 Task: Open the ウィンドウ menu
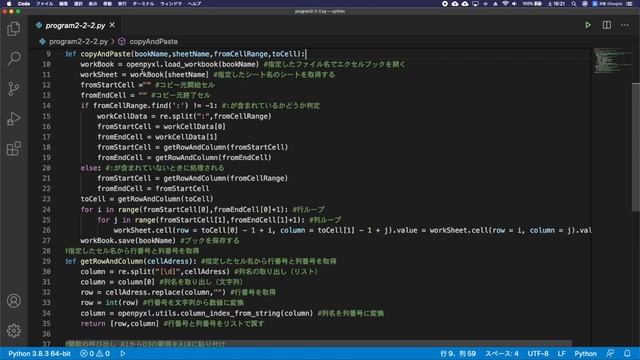(x=171, y=4)
